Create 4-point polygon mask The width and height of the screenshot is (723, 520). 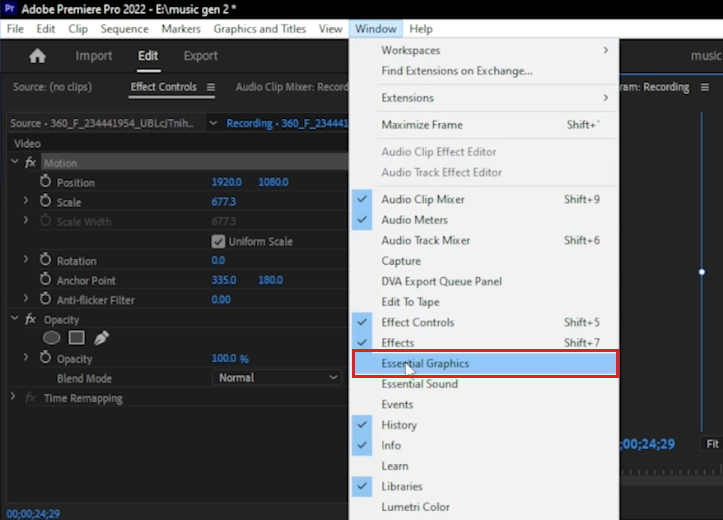point(77,338)
